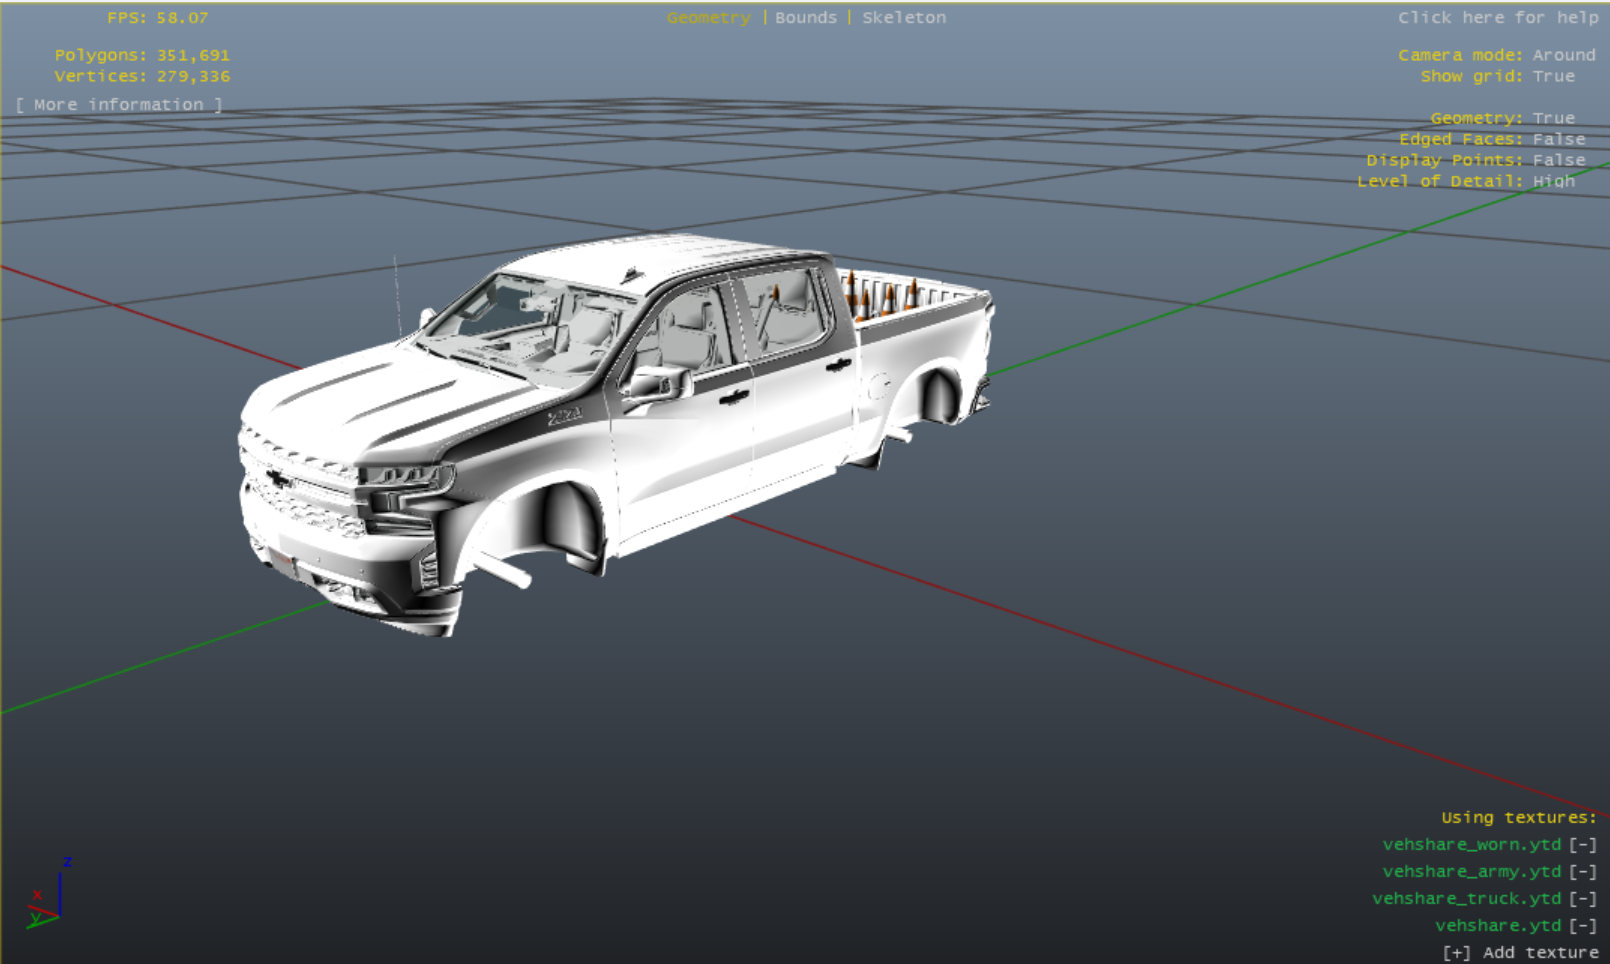Open the 'Click here for help' link

click(1497, 18)
